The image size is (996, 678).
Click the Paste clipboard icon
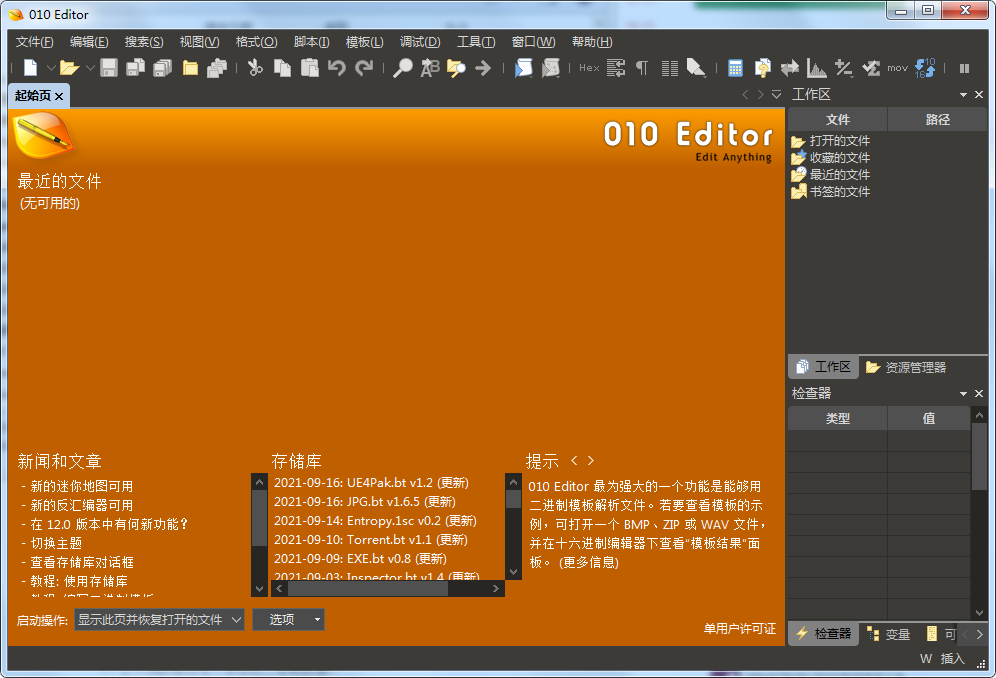pyautogui.click(x=309, y=67)
